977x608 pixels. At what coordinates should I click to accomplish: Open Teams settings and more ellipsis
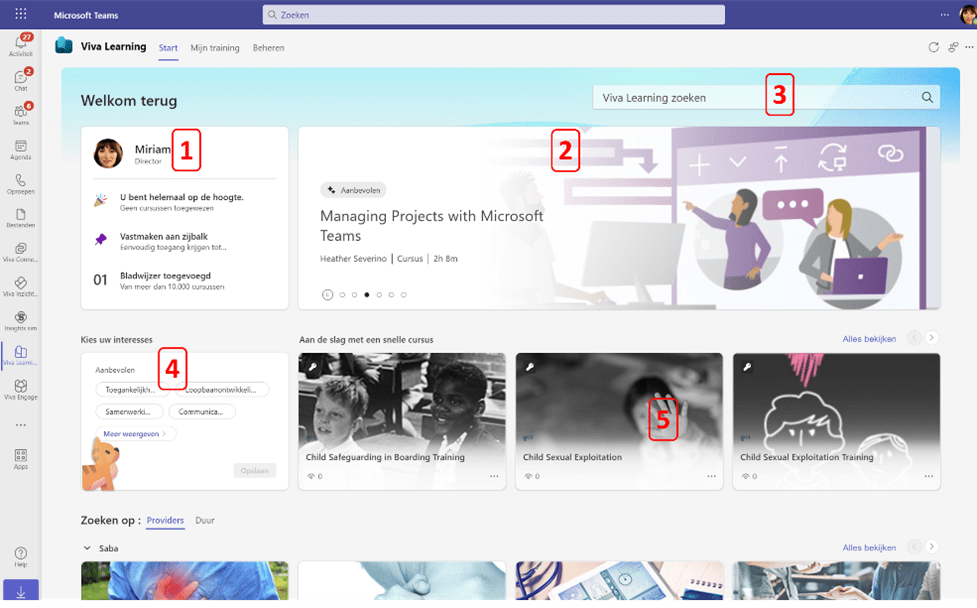[945, 14]
